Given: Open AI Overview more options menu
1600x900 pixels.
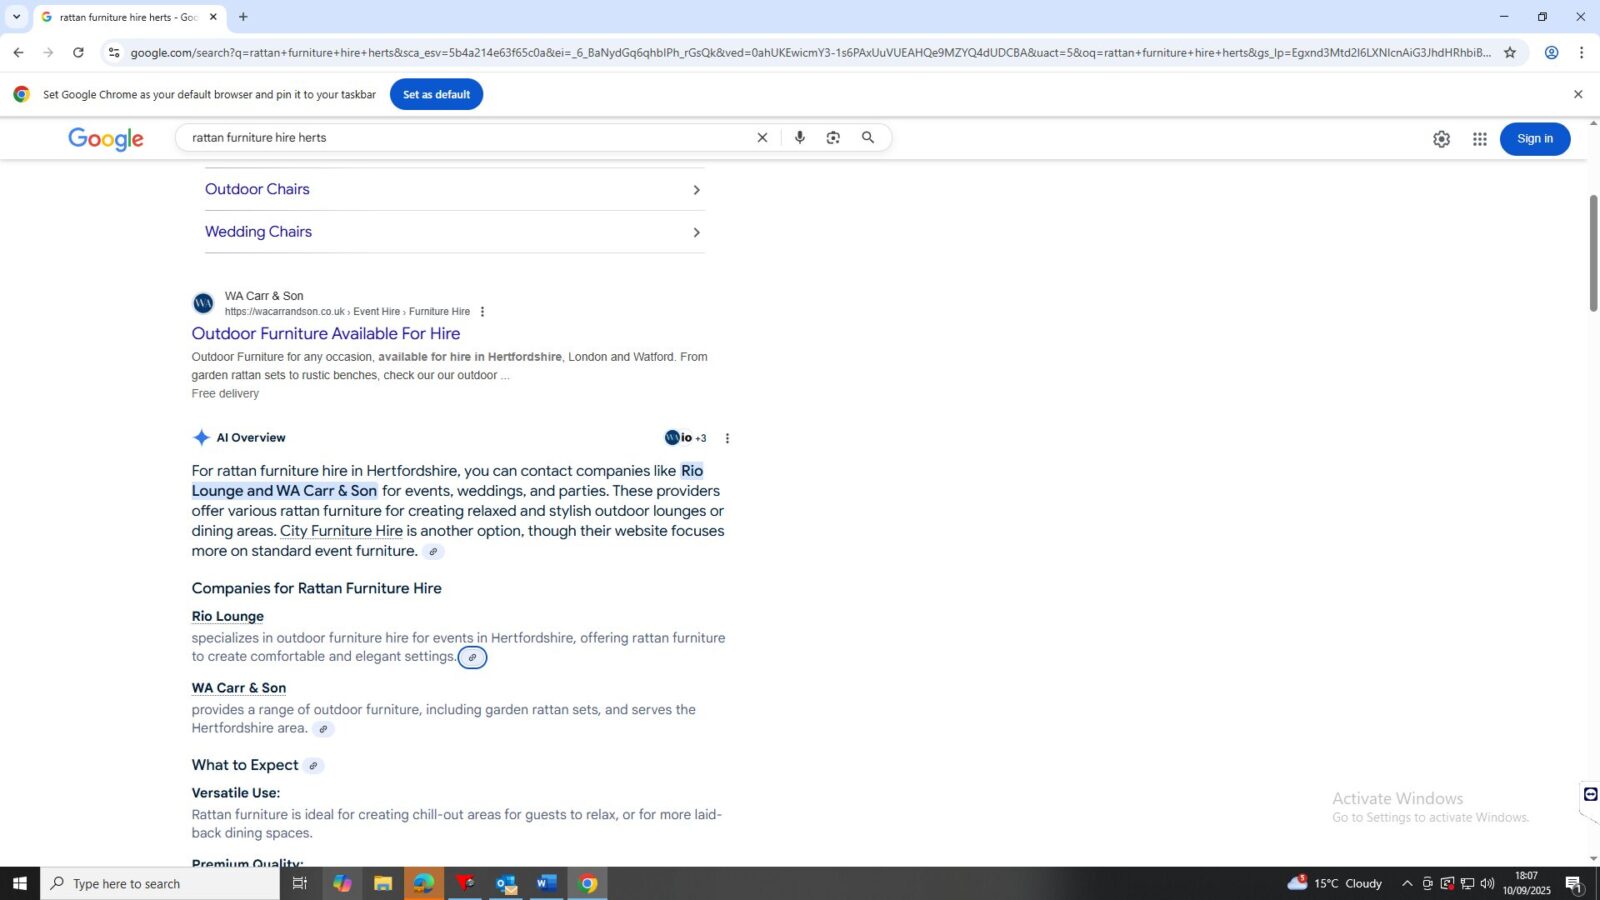Looking at the screenshot, I should (x=727, y=438).
